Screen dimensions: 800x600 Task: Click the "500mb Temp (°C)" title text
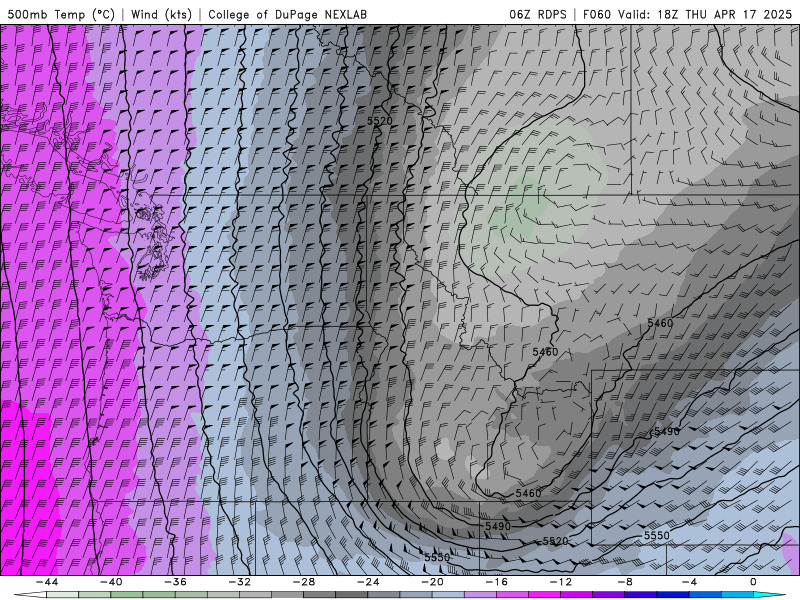61,14
